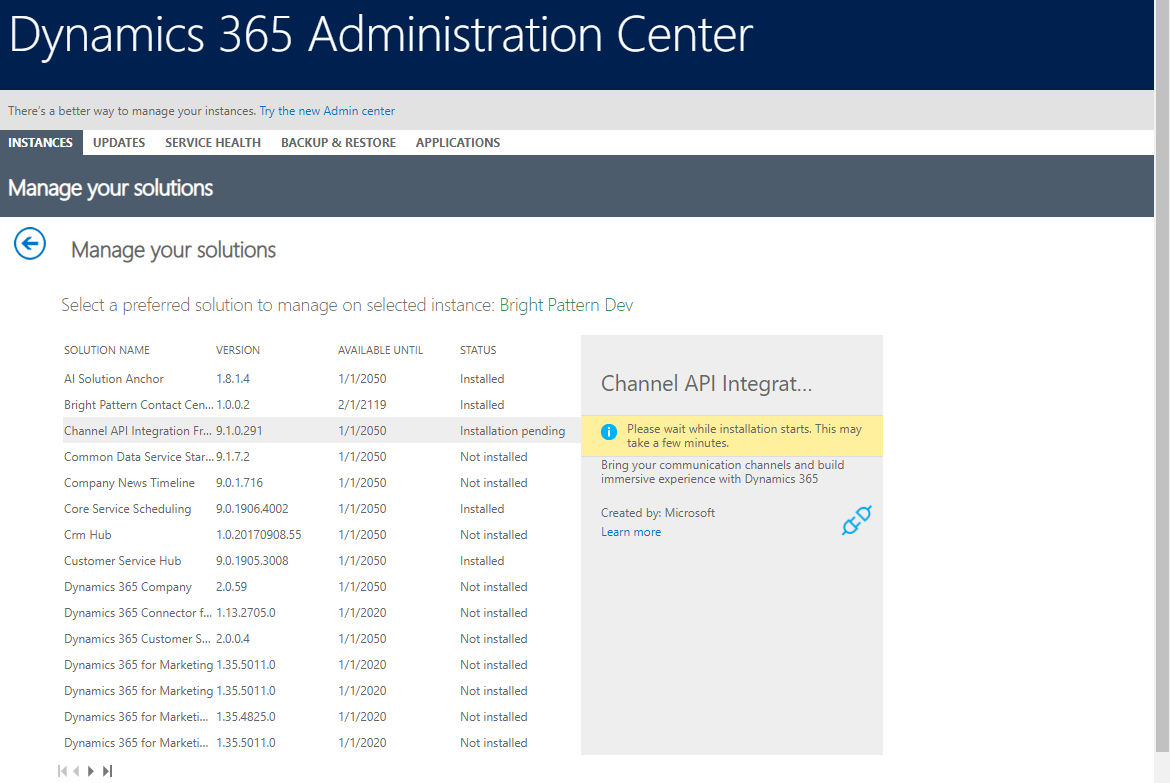Click version 1.0.20170908.55 cell
This screenshot has height=783, width=1170.
pyautogui.click(x=259, y=535)
